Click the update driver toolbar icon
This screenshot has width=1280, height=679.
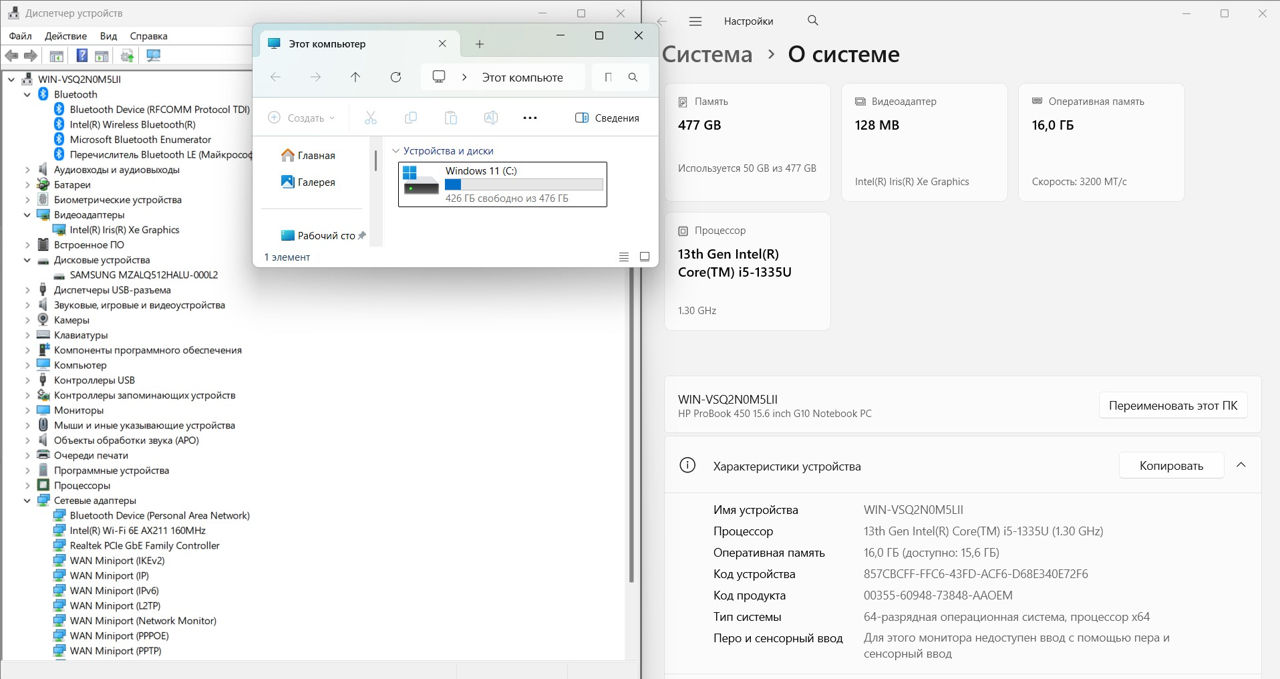point(127,56)
